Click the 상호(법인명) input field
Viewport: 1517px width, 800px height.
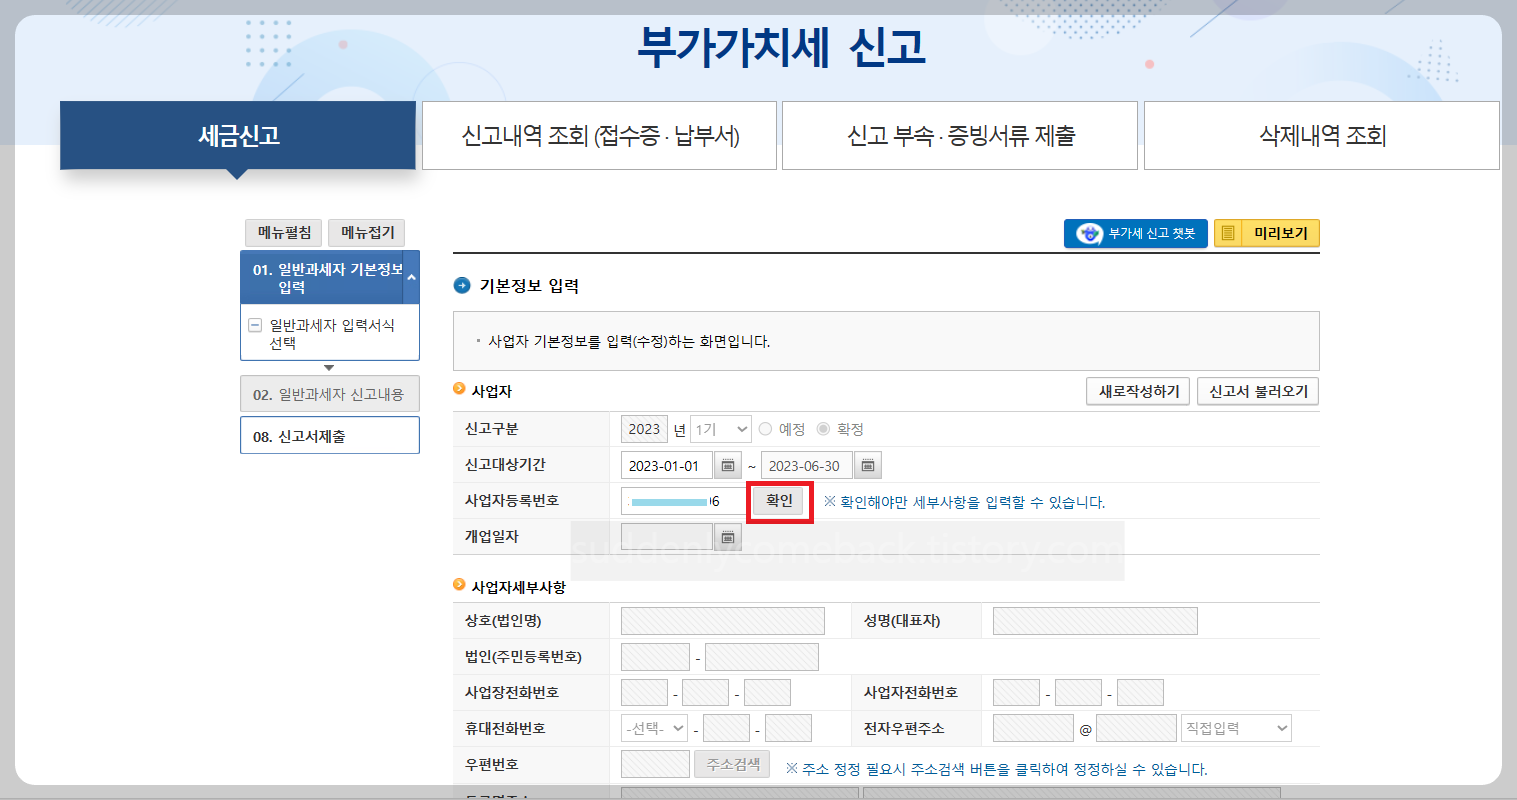pyautogui.click(x=722, y=620)
